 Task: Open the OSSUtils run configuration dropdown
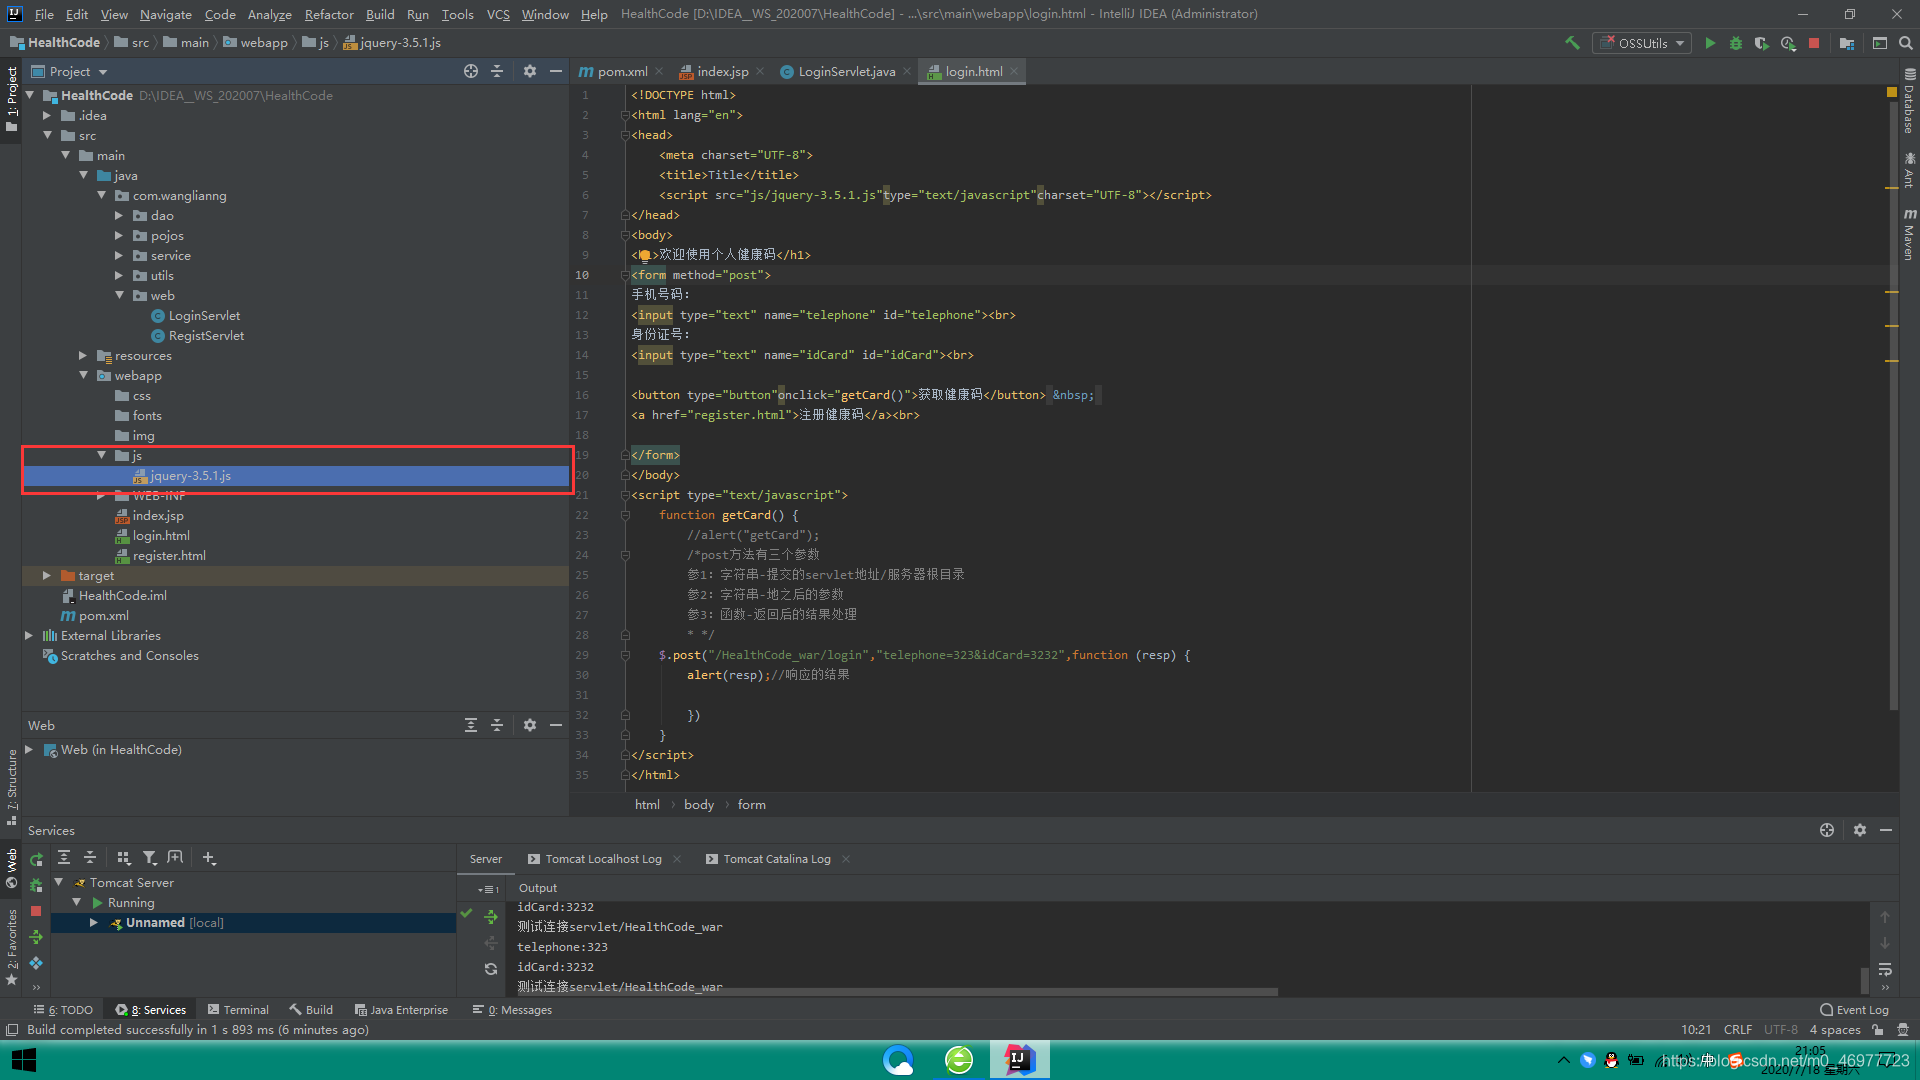pyautogui.click(x=1642, y=43)
